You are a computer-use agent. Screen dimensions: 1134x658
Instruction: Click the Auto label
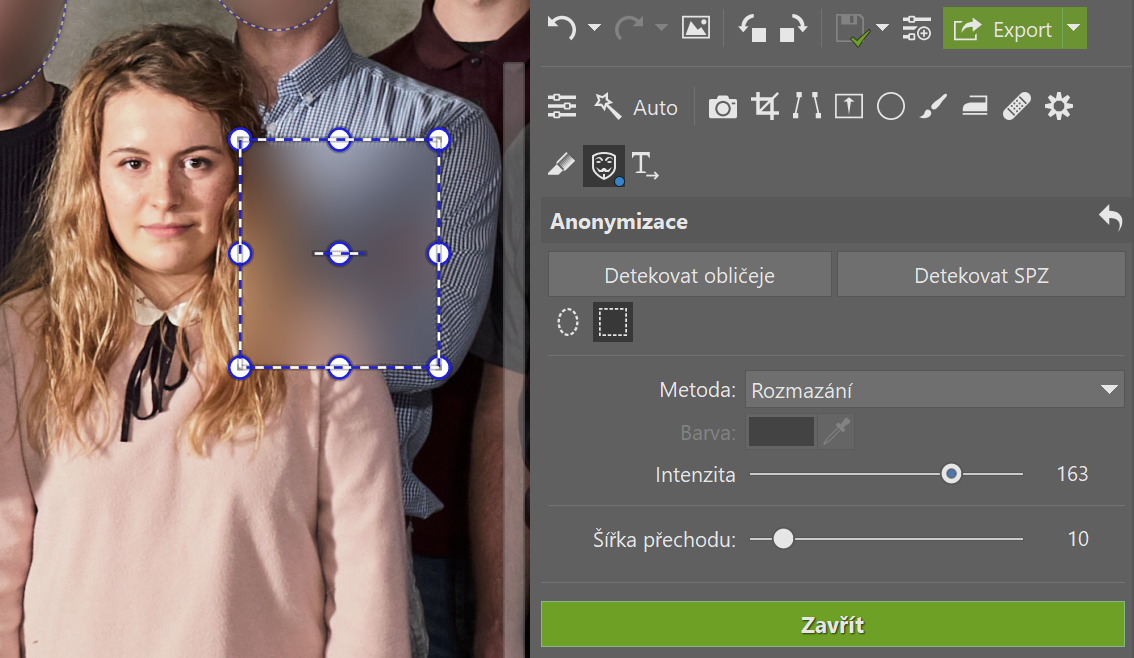[655, 108]
